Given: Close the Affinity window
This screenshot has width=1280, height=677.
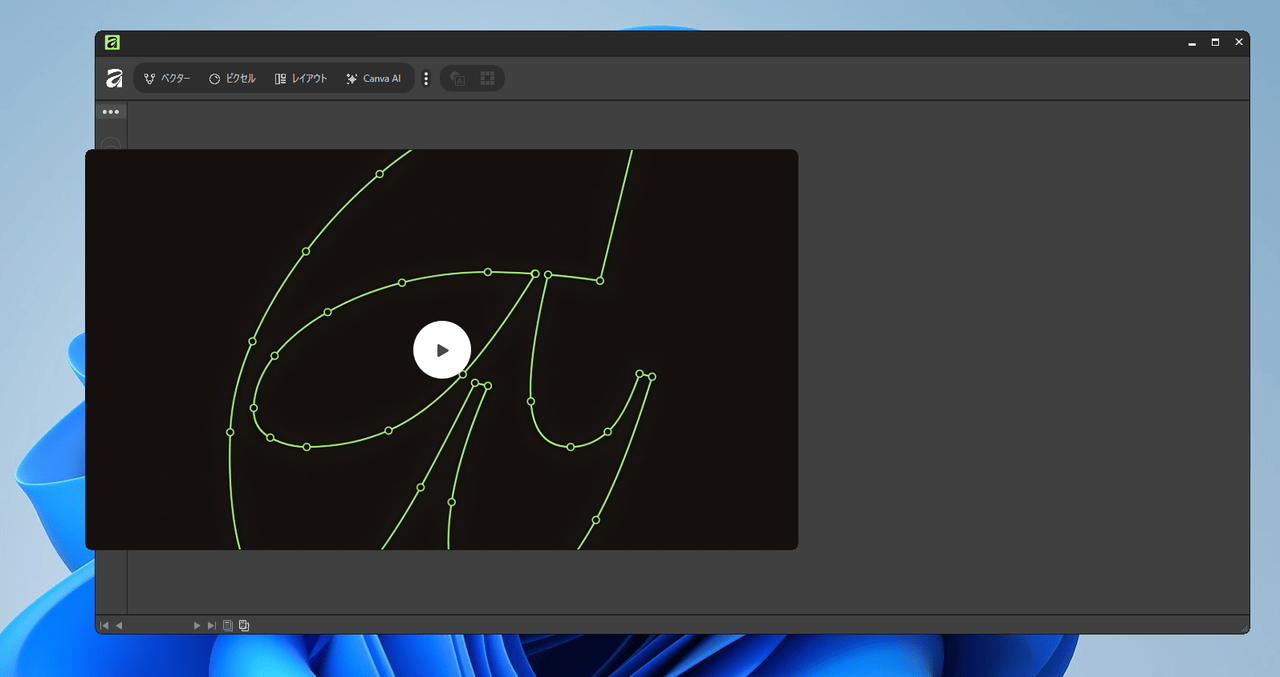Looking at the screenshot, I should click(x=1239, y=42).
